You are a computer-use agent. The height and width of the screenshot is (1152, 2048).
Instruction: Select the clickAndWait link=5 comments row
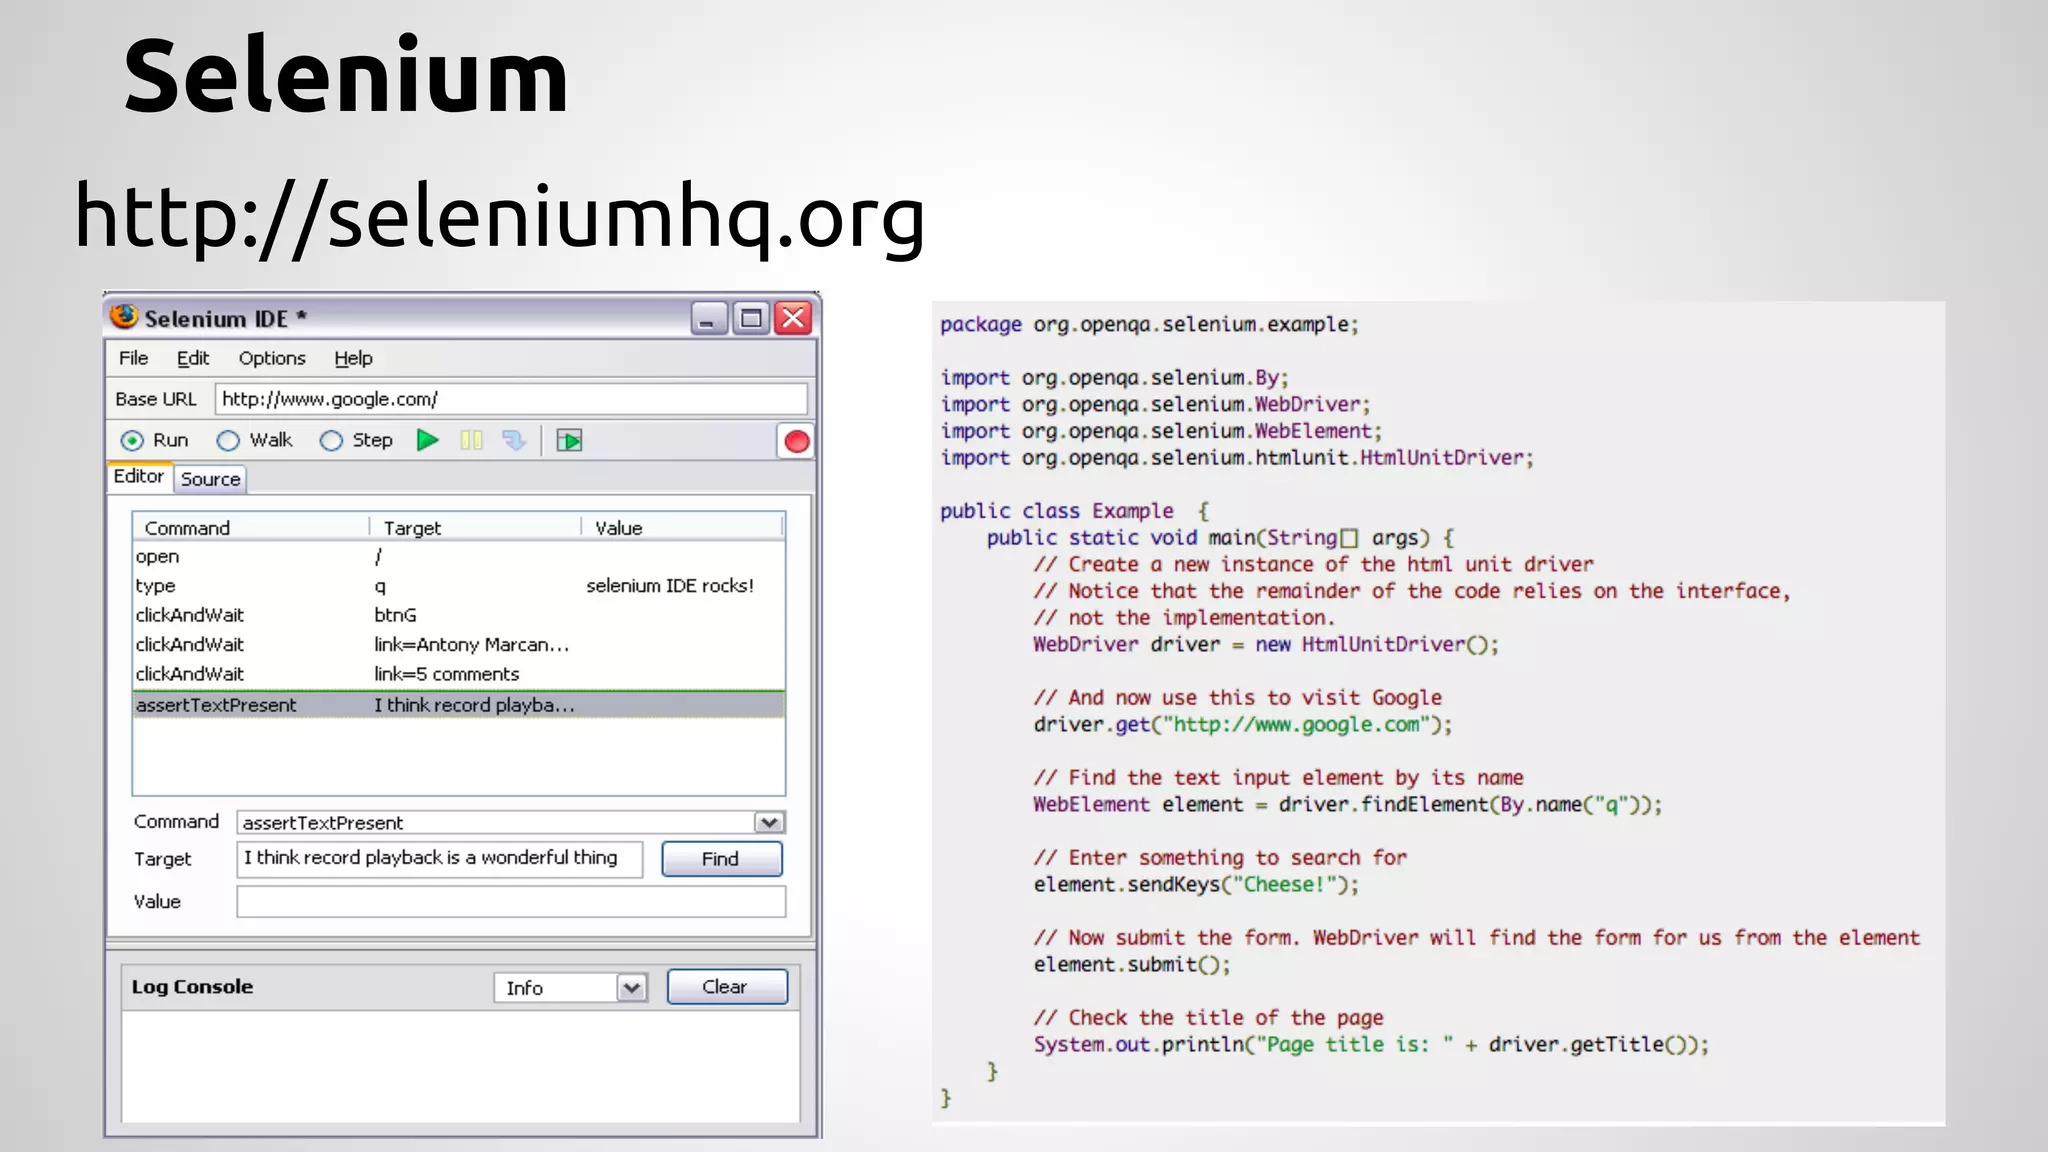(459, 674)
